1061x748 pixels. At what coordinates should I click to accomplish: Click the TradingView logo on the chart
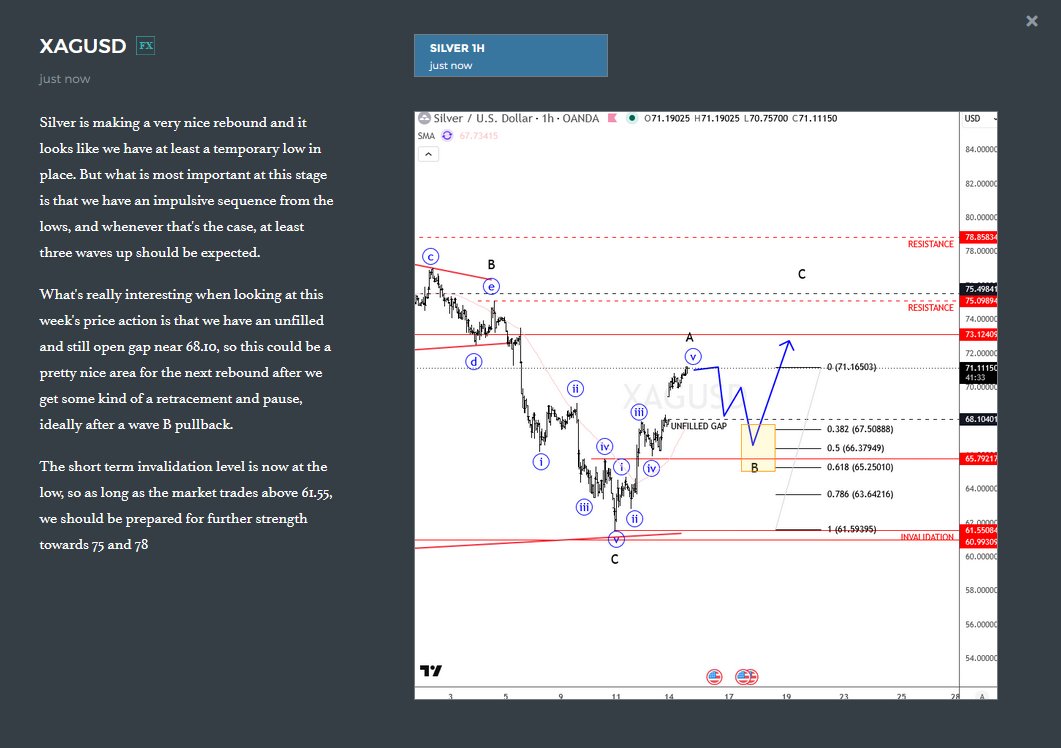click(431, 670)
